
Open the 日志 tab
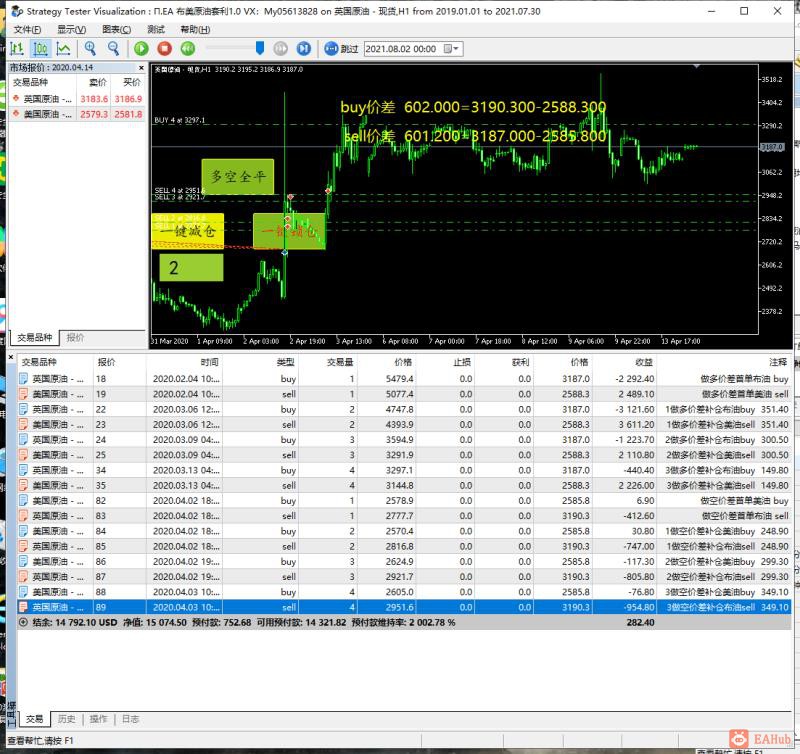(130, 719)
